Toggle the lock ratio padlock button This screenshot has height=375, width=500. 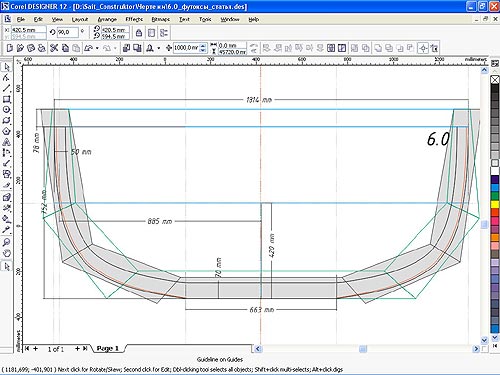click(x=139, y=33)
